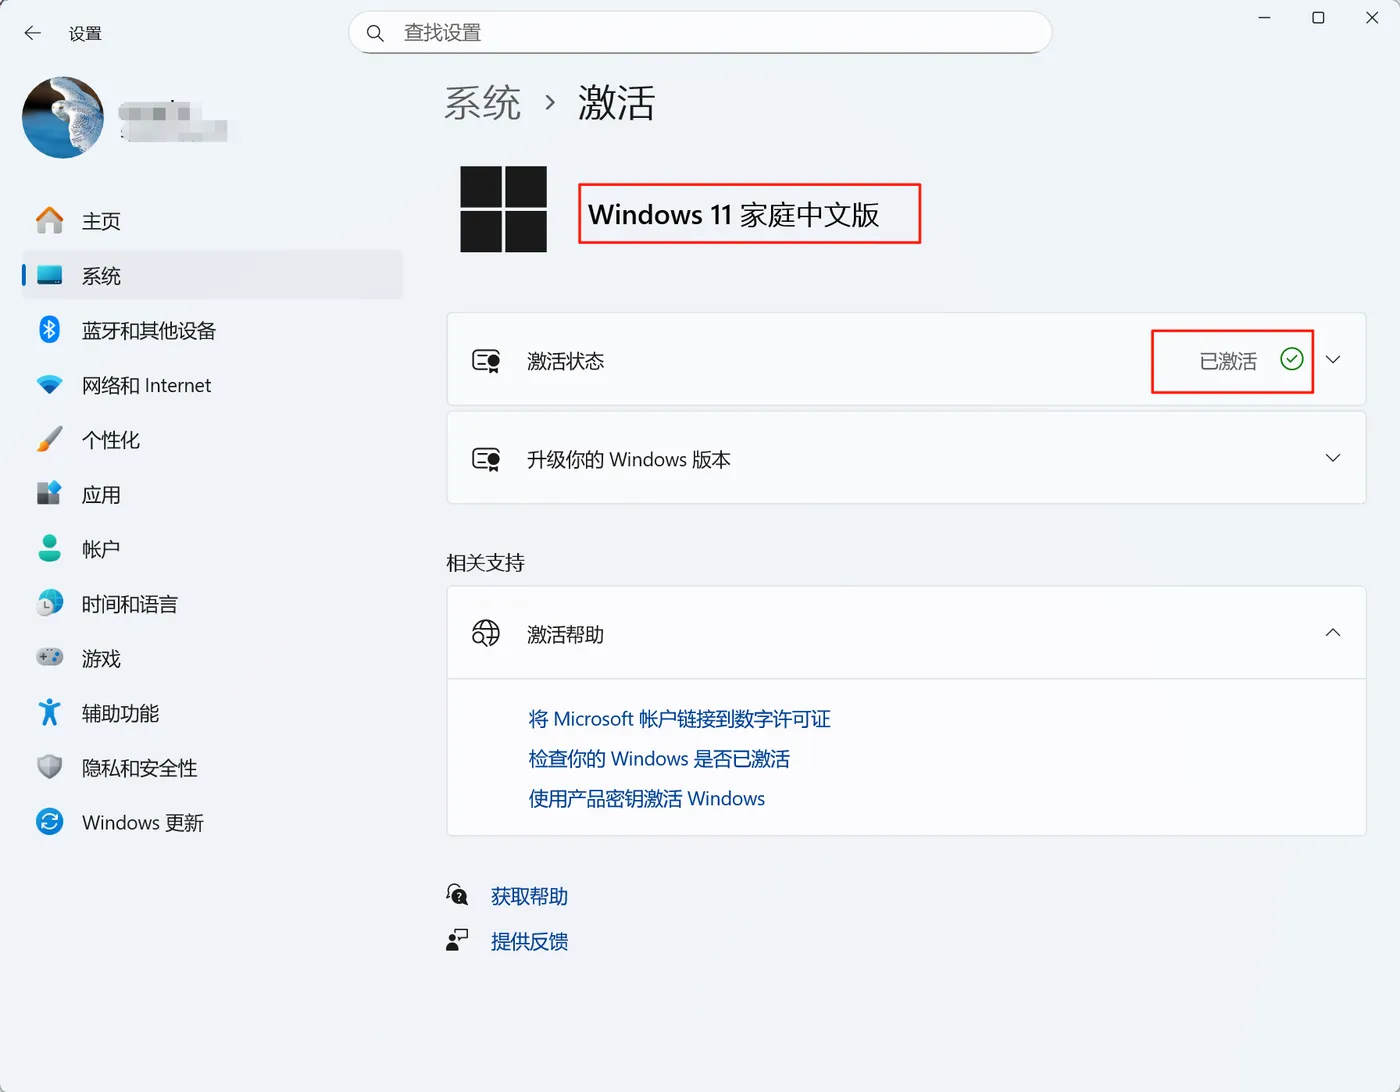The height and width of the screenshot is (1092, 1400).
Task: Click the Windows logo beside the edition name
Action: point(503,209)
